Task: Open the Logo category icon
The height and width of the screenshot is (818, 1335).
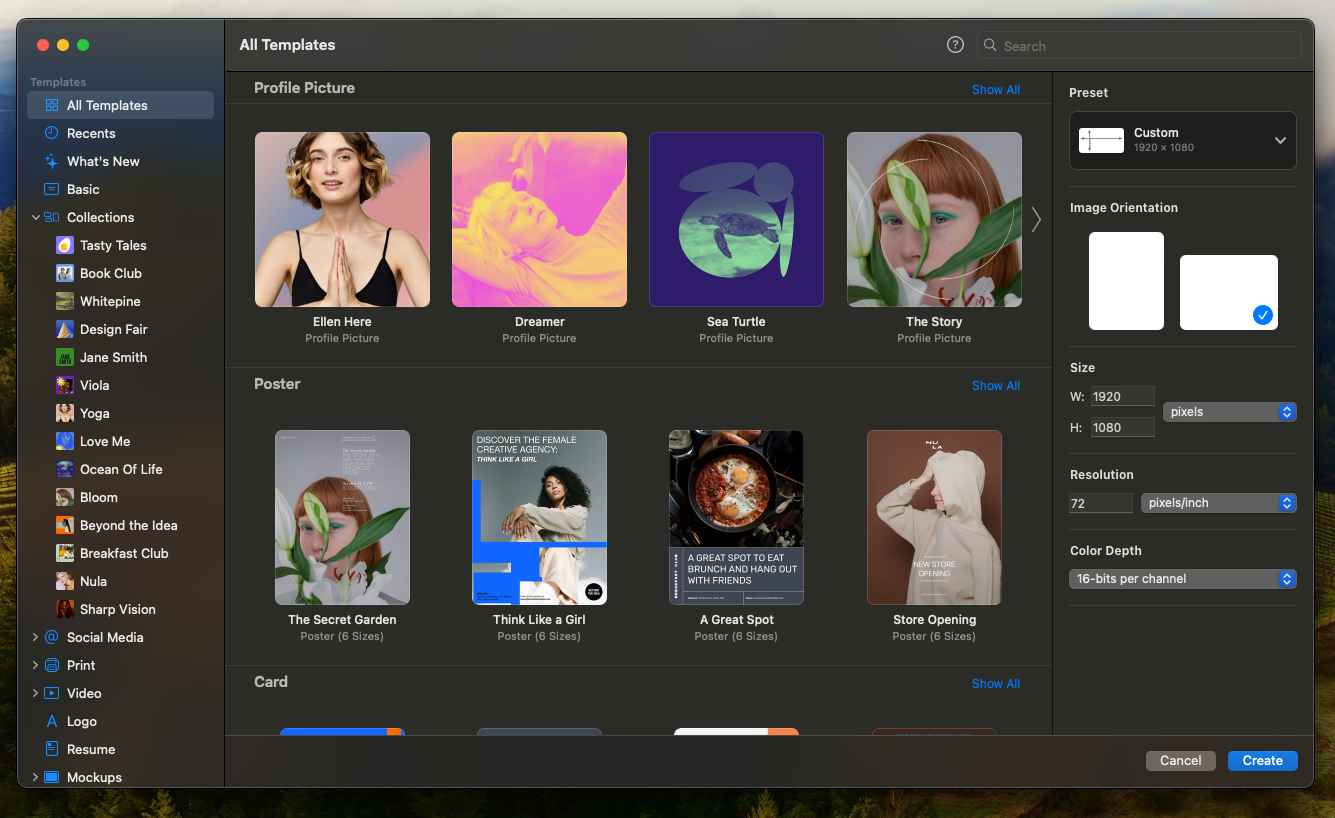Action: tap(51, 721)
